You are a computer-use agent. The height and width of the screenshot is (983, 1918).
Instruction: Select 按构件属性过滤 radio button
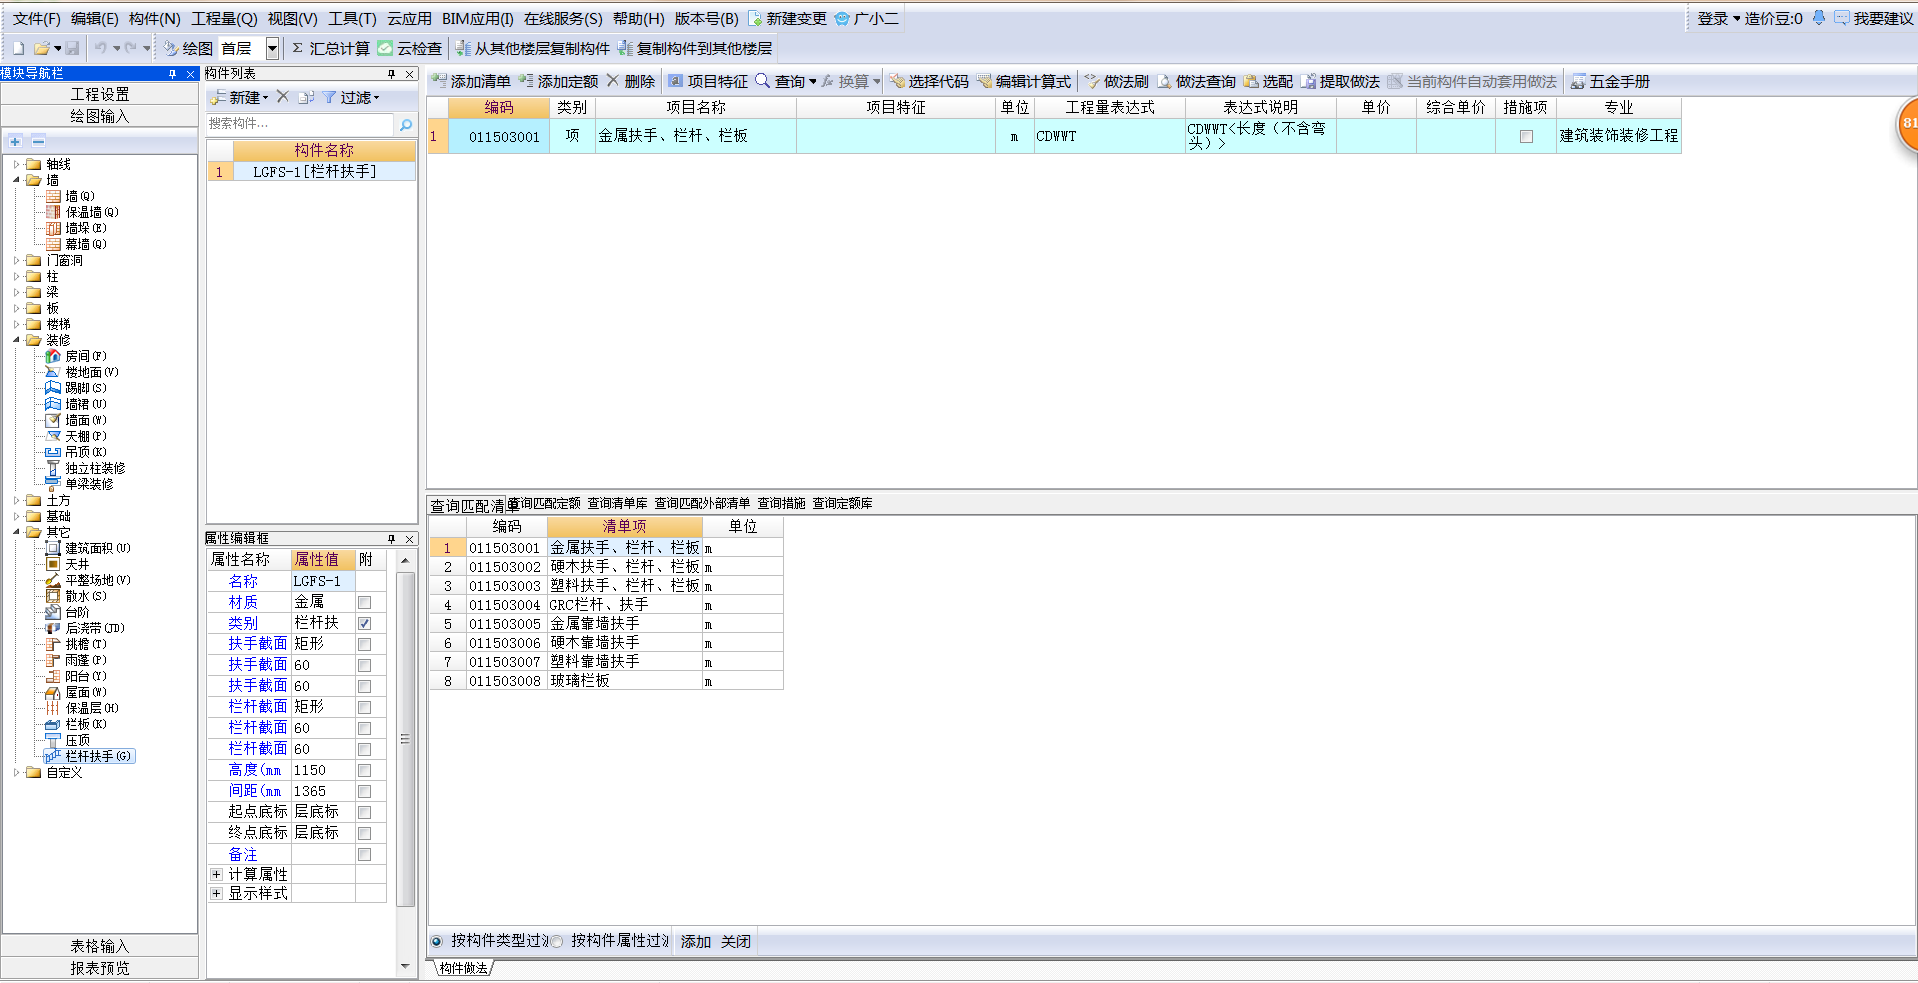tap(557, 941)
